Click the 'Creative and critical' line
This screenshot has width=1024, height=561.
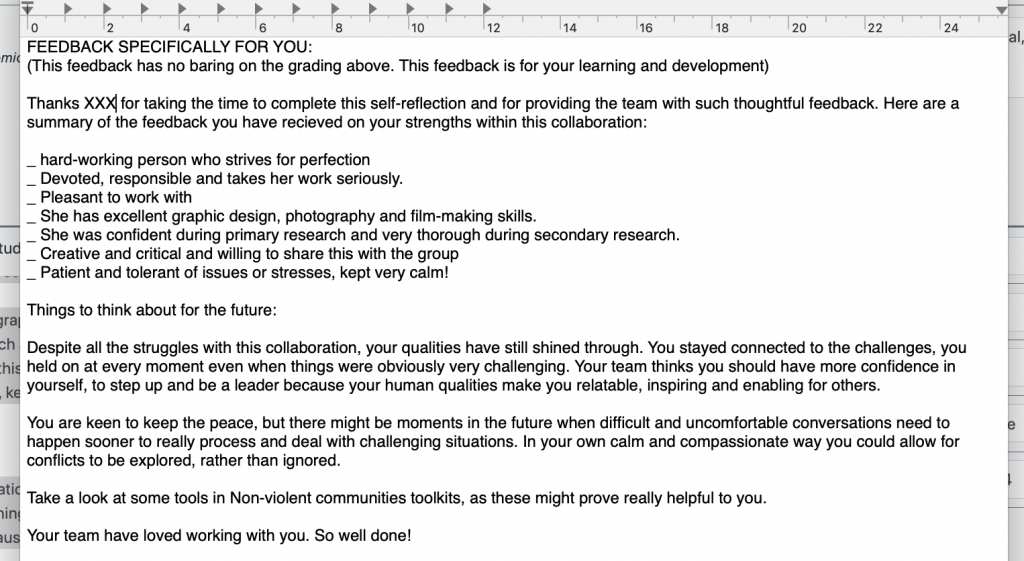point(243,254)
